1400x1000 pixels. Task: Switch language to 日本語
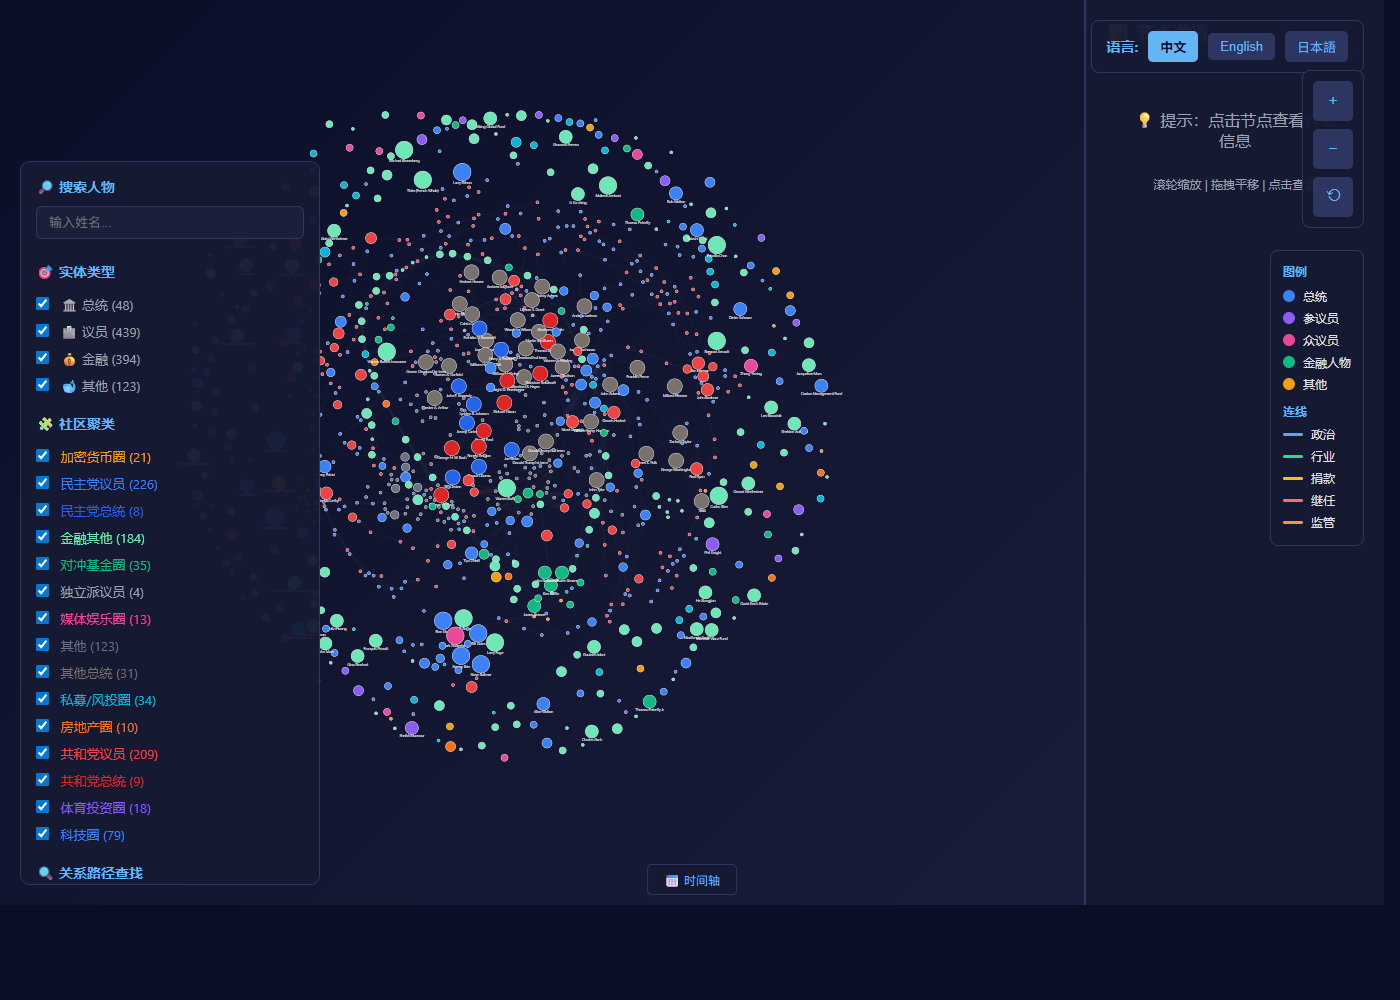(1316, 47)
